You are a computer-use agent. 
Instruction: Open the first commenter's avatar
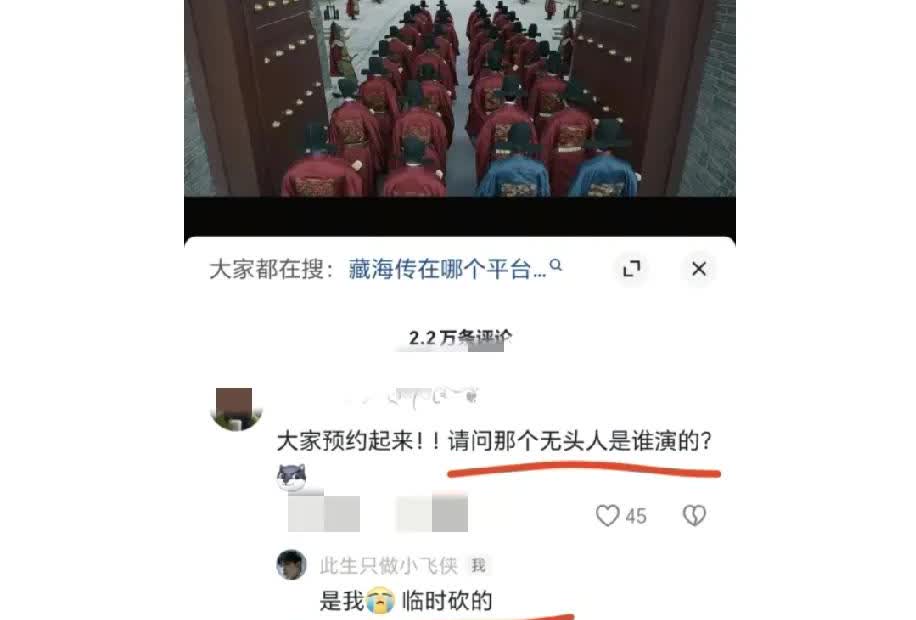[x=235, y=408]
